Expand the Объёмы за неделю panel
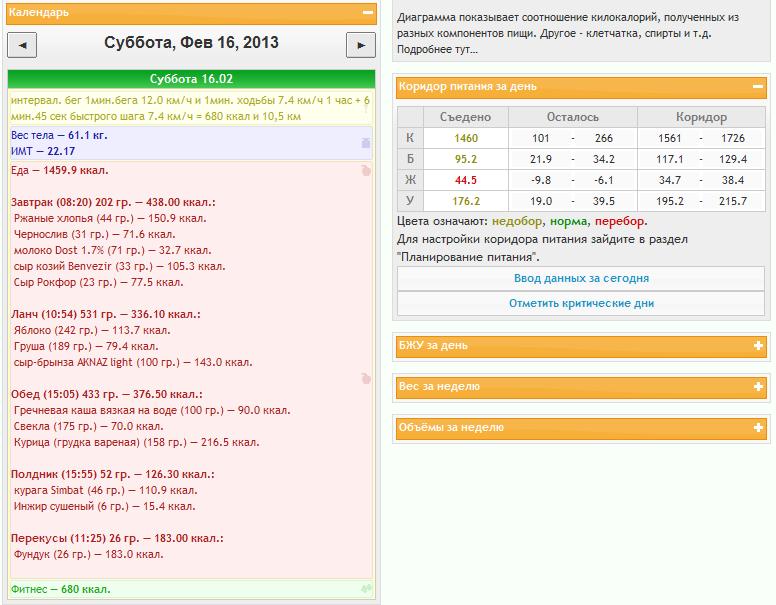The image size is (776, 605). pos(758,427)
